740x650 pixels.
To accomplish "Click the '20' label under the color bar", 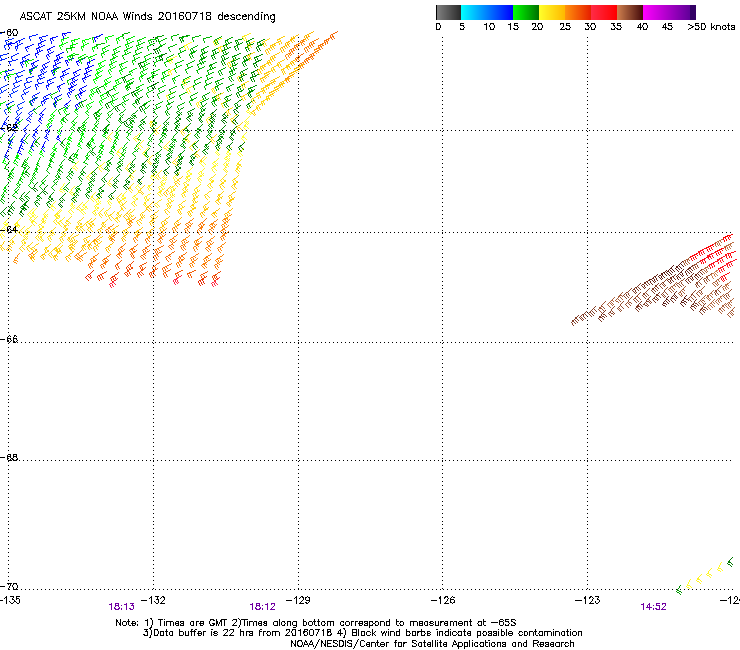I will [x=537, y=27].
